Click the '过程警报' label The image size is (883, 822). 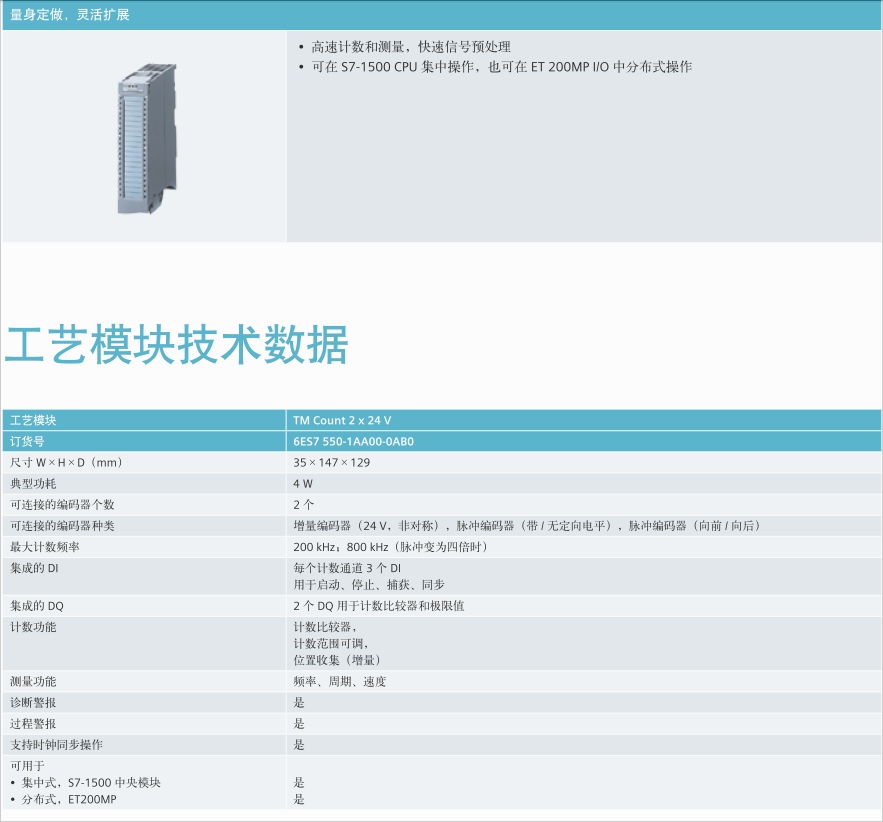[33, 723]
